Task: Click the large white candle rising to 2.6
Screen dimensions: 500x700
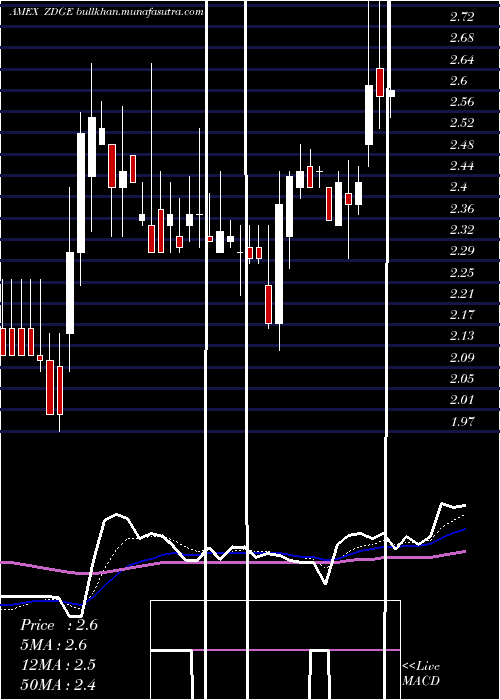Action: click(369, 115)
